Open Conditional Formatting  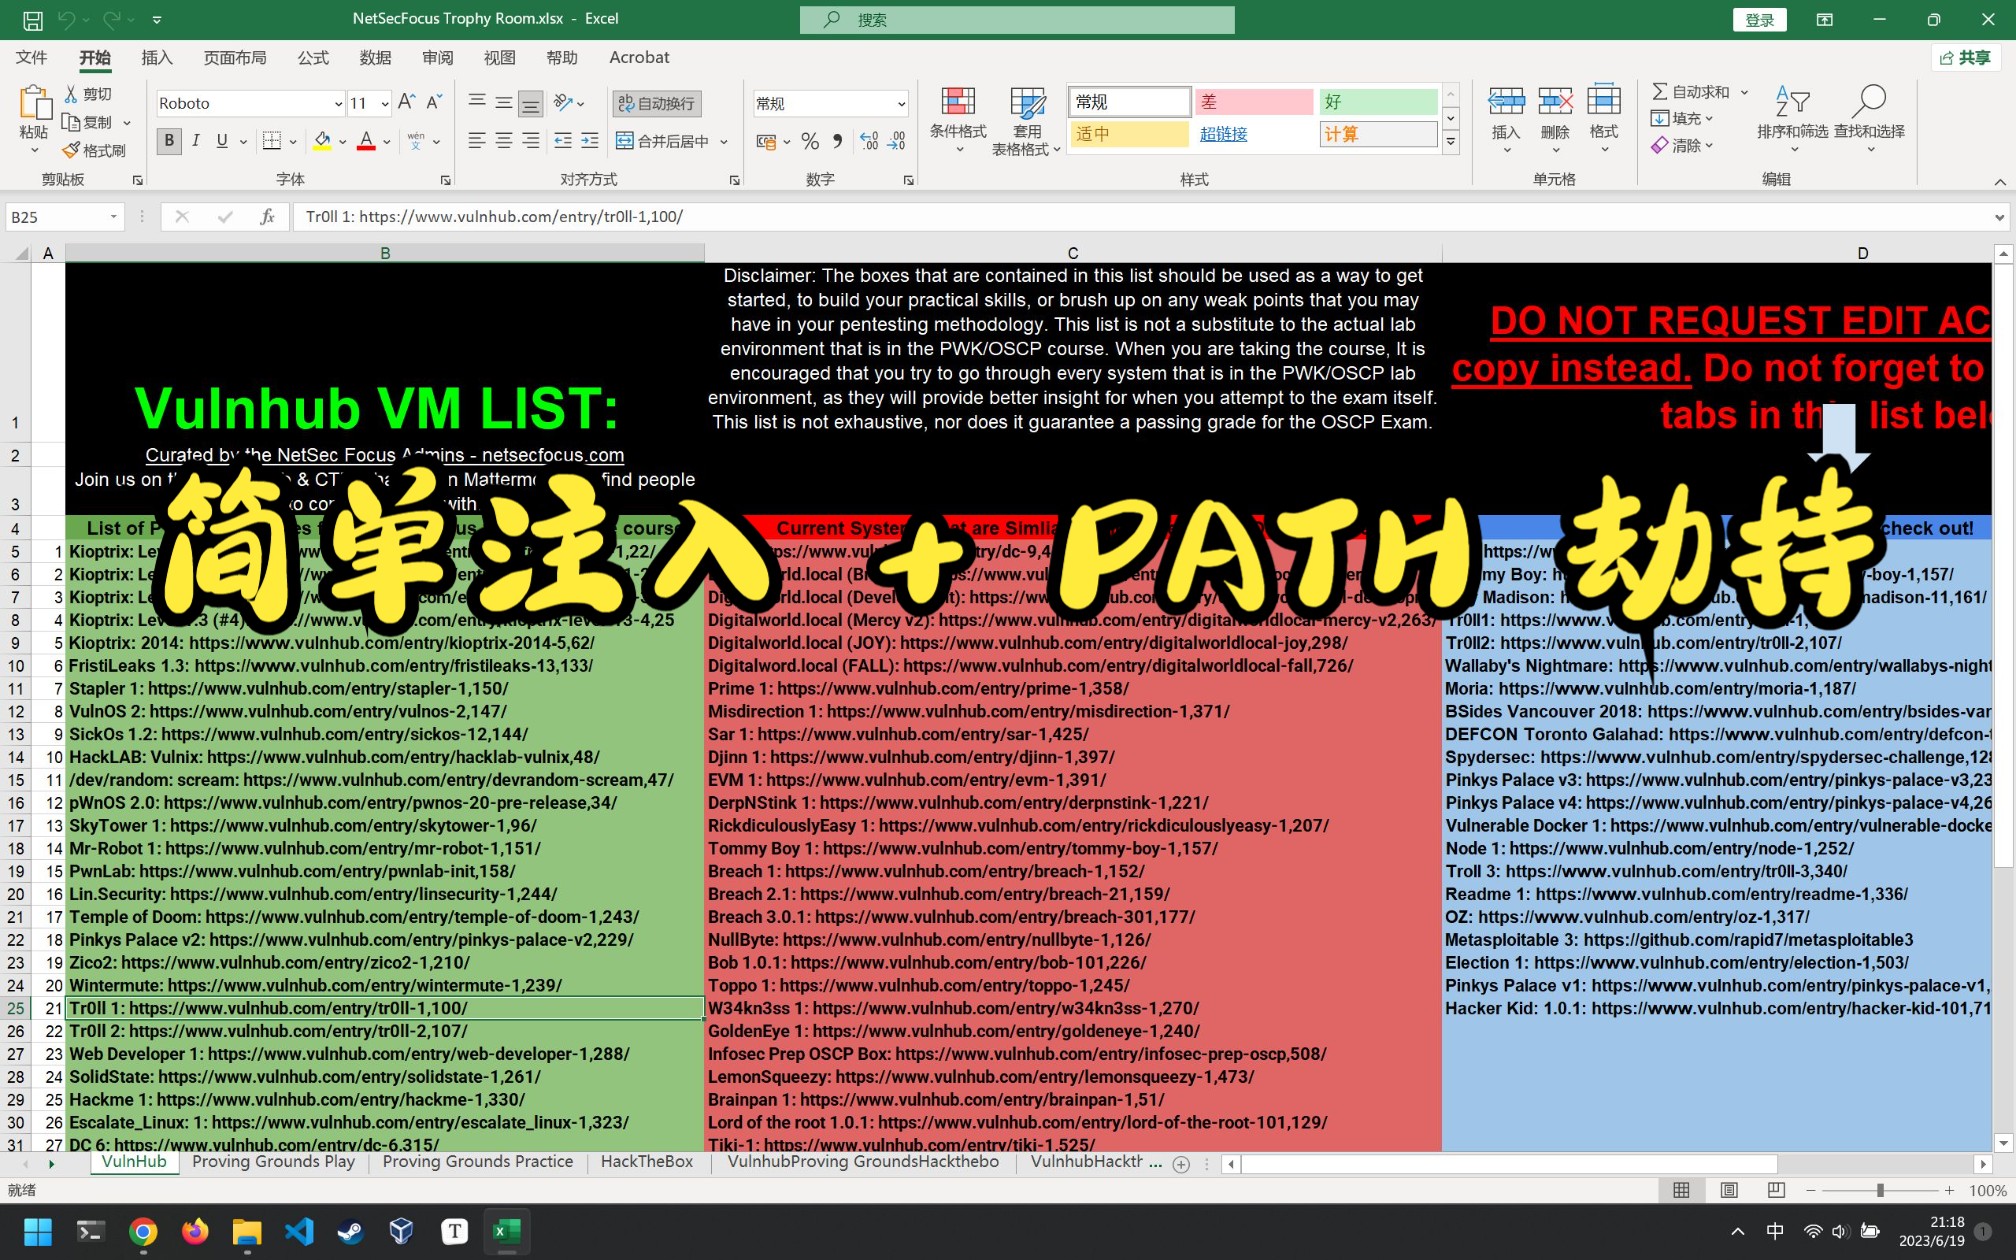[x=958, y=120]
